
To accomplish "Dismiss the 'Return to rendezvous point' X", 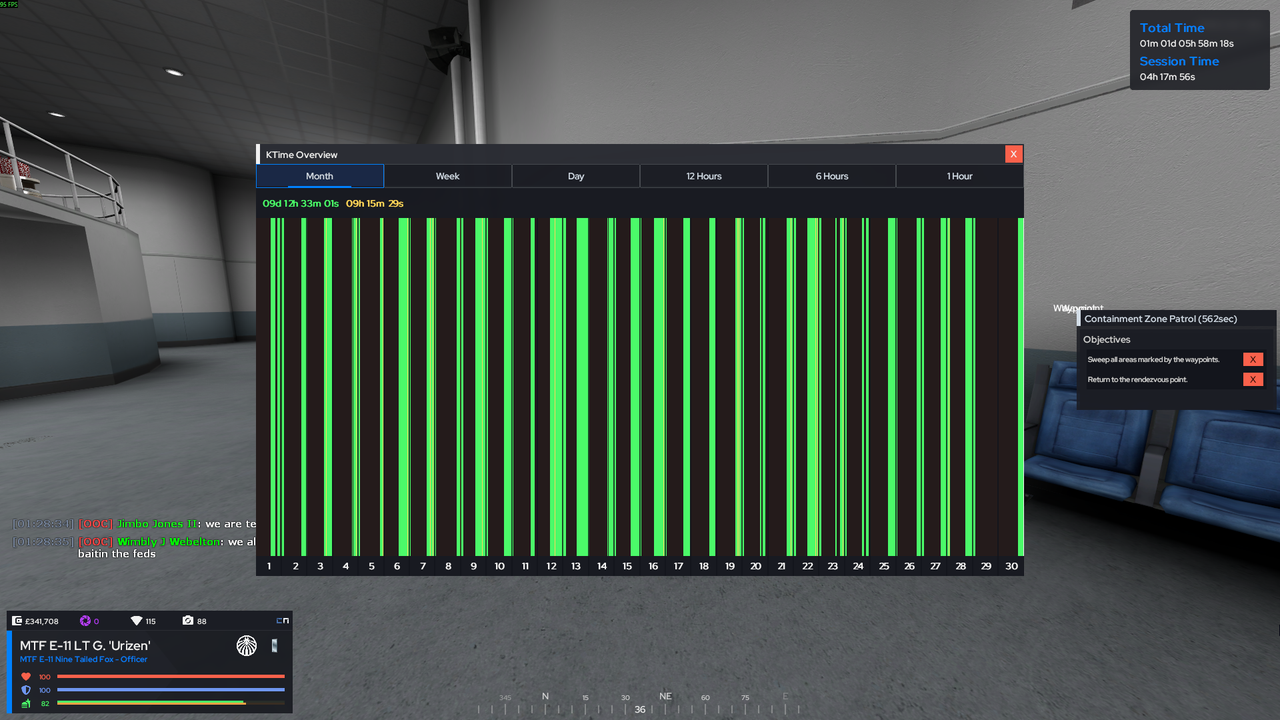I will (x=1253, y=379).
